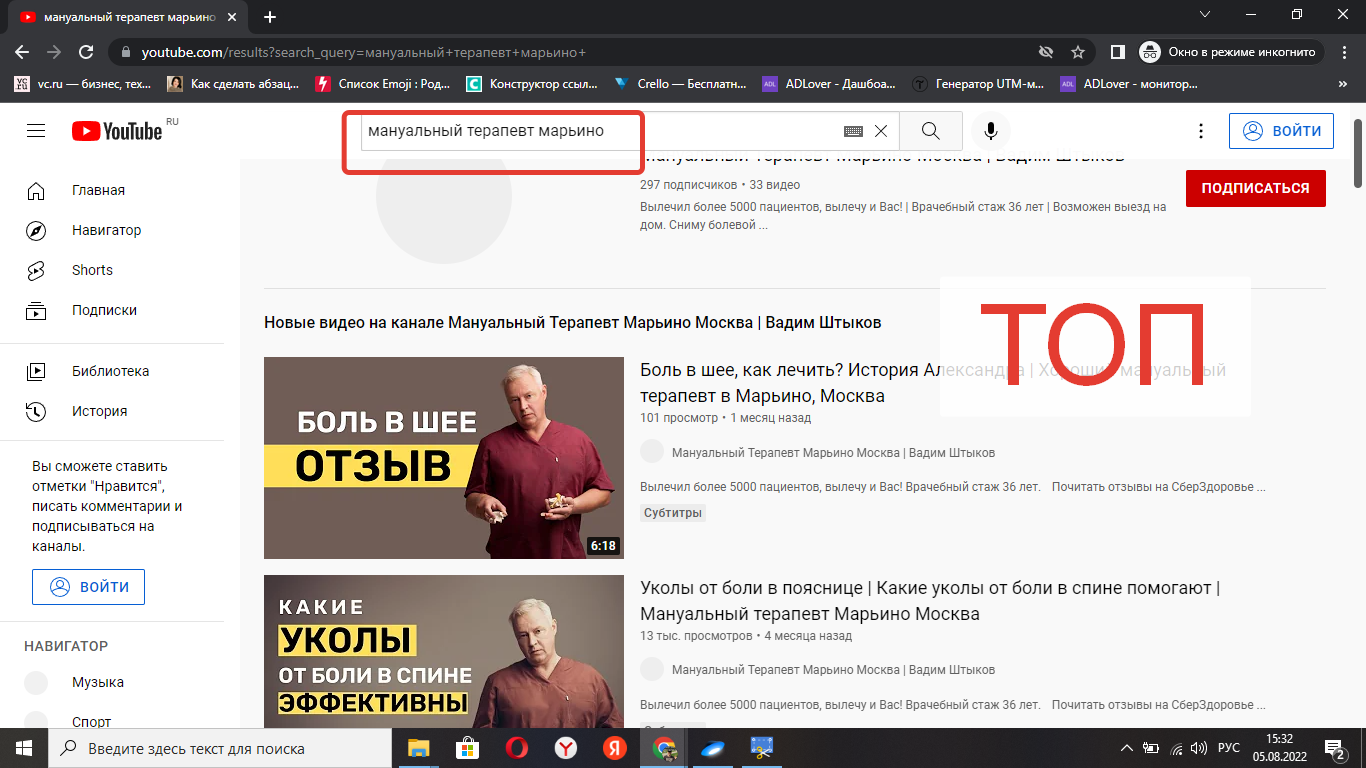This screenshot has width=1366, height=768.
Task: Open the Crello bookmark
Action: (681, 84)
